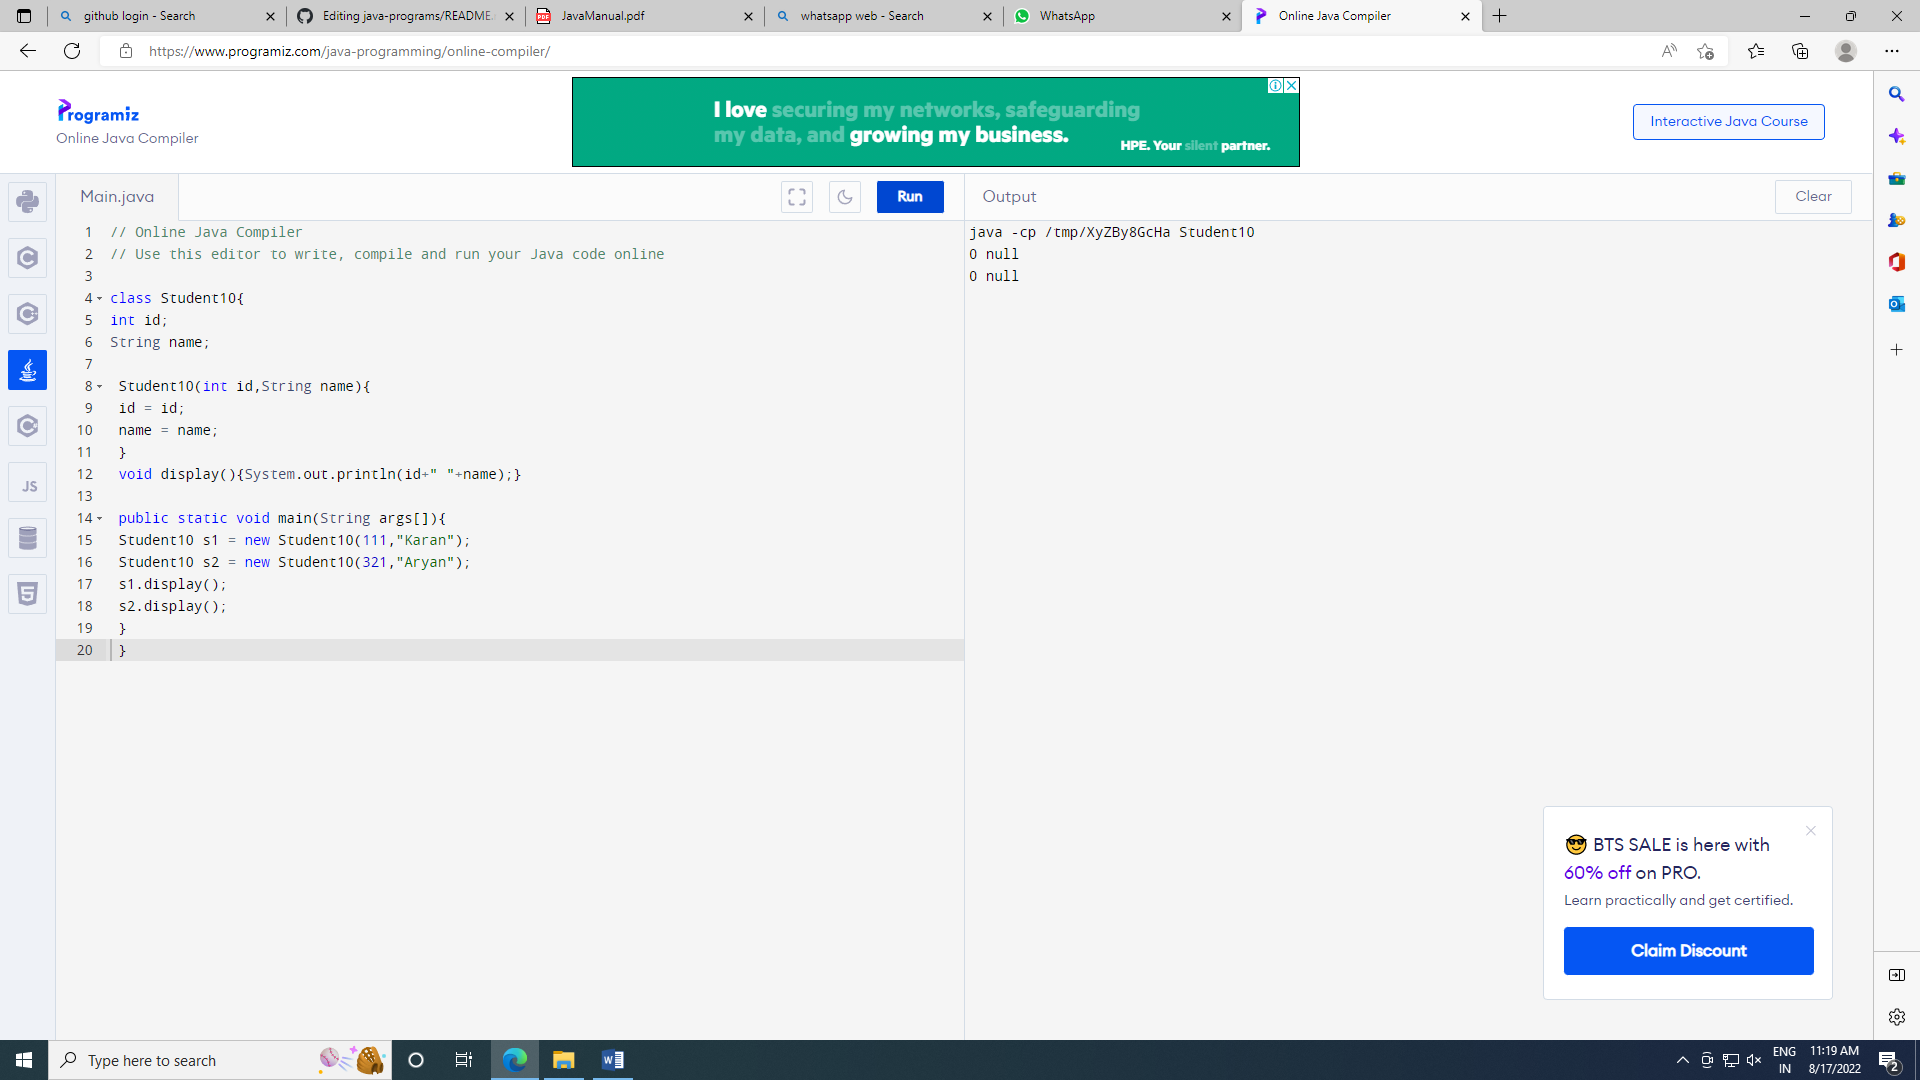The height and width of the screenshot is (1080, 1920).
Task: Collapse the main method fold arrow
Action: point(99,519)
